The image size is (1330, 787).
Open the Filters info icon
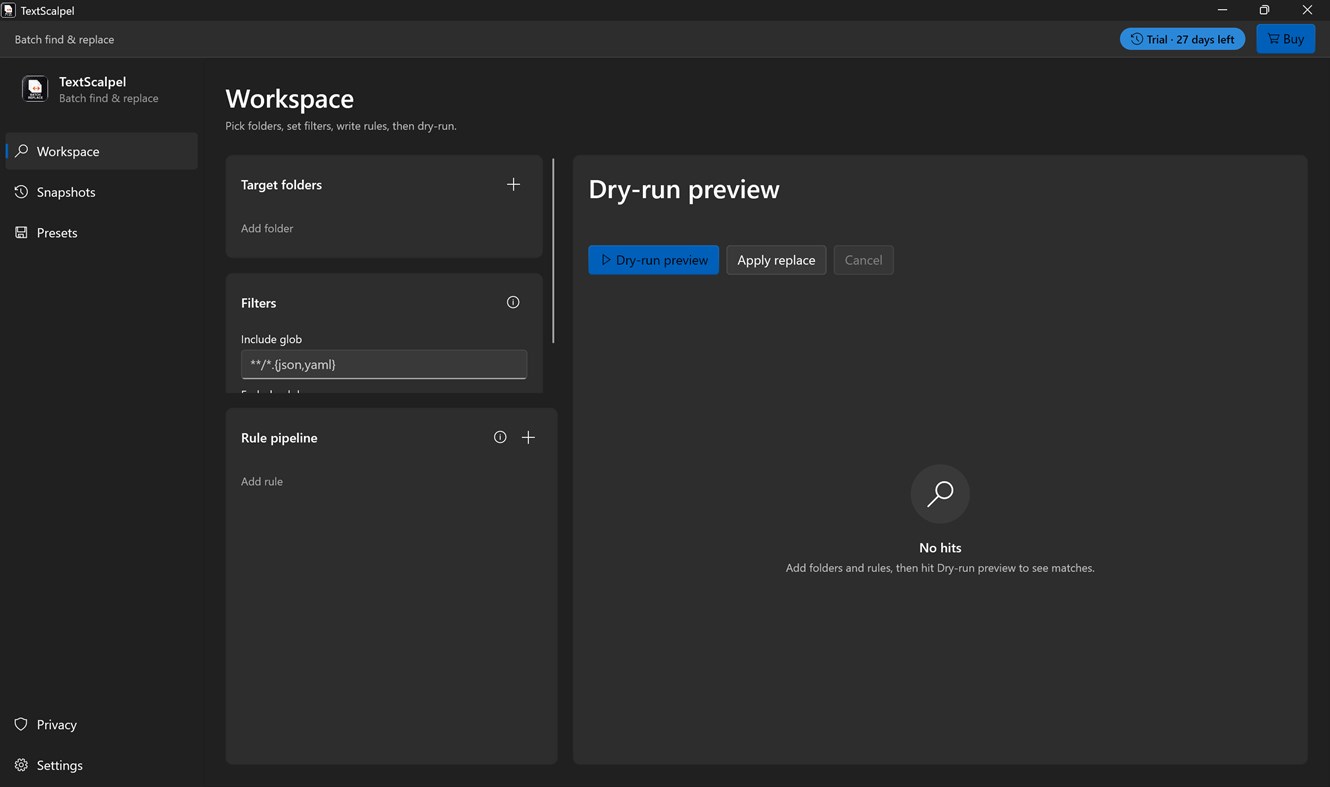tap(513, 302)
